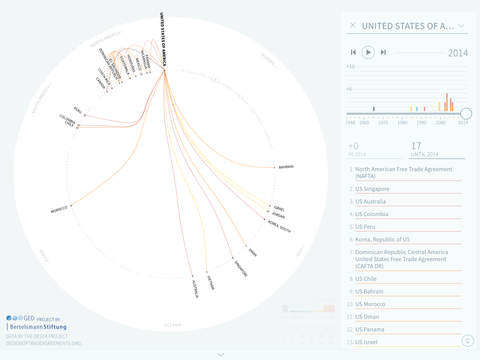Click the circular year slider handle at 2014

(466, 114)
